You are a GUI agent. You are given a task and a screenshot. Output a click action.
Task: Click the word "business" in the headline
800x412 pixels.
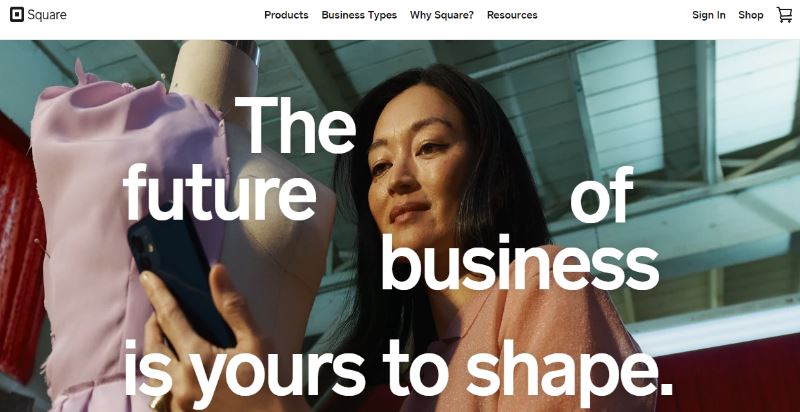tap(519, 265)
